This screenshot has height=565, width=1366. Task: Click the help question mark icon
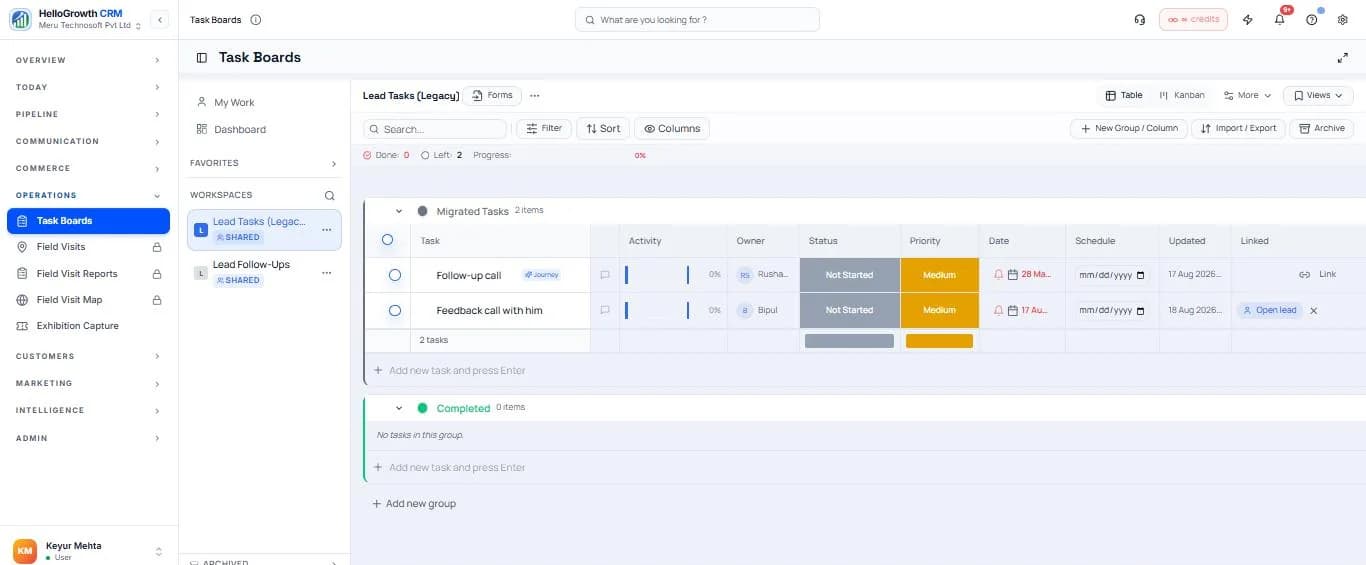pos(1312,20)
